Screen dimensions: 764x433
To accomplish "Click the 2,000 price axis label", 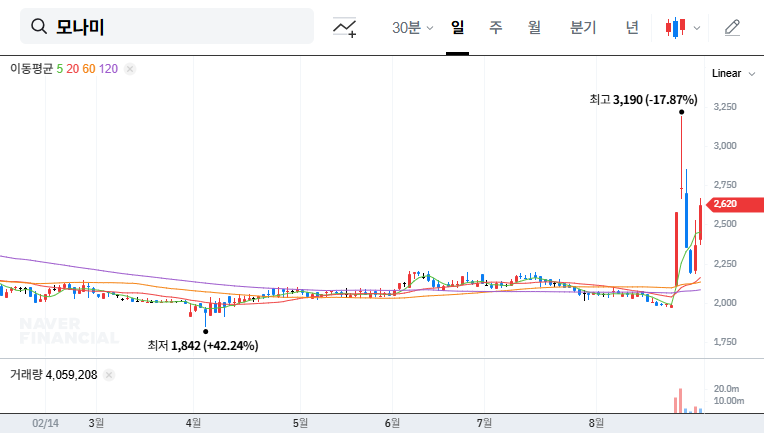I will point(725,303).
